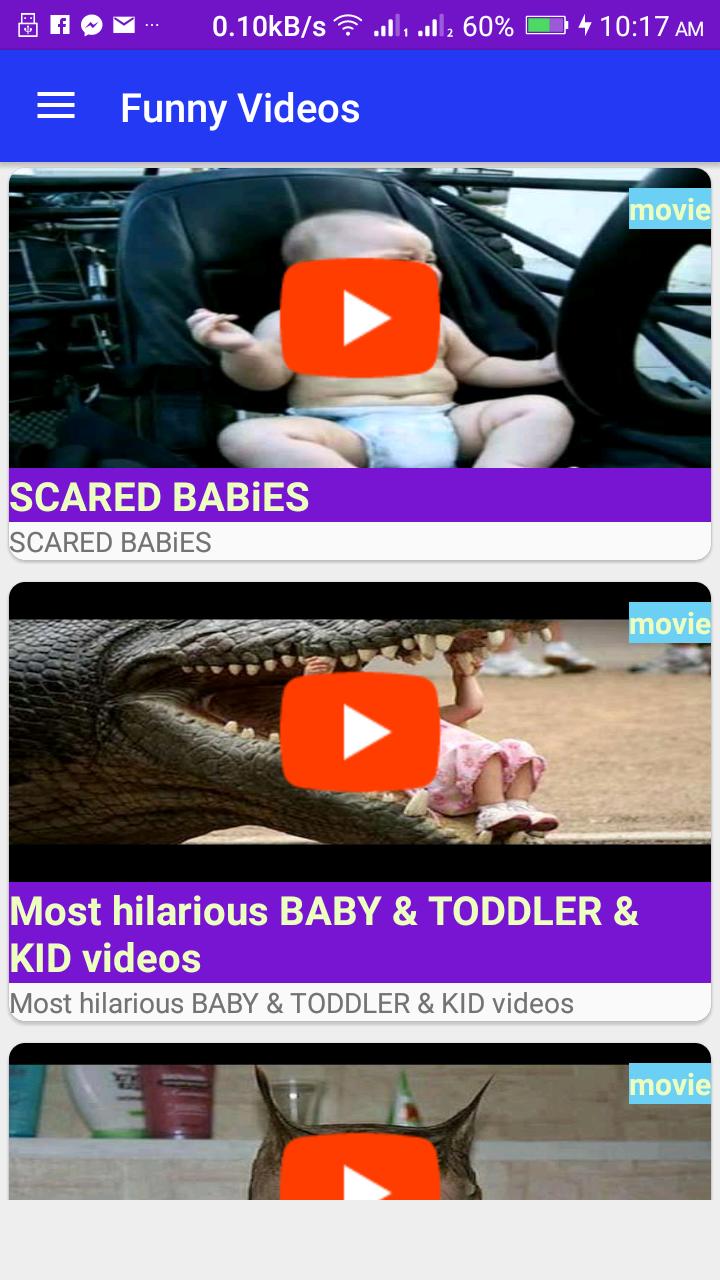
Task: Play the crocodile toddler video
Action: click(360, 732)
